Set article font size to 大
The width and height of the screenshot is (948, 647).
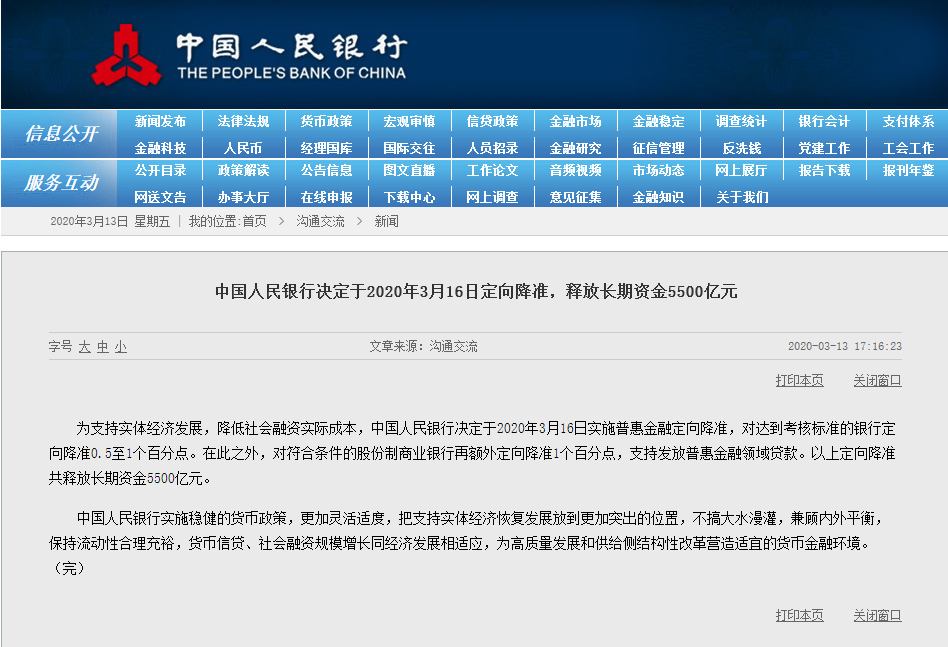[83, 345]
